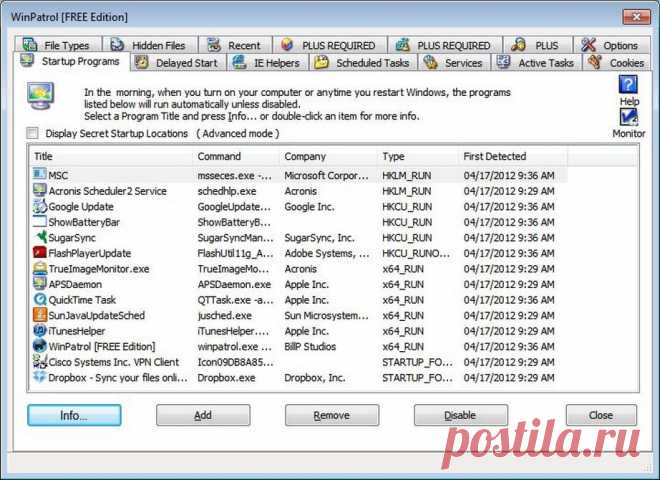The height and width of the screenshot is (480, 660).
Task: Click the Help question mark icon
Action: click(628, 85)
